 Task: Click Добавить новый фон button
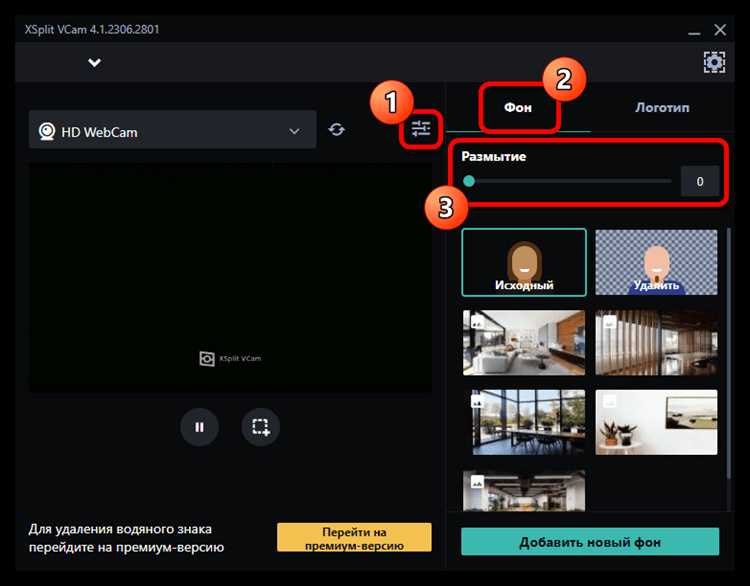tap(590, 542)
